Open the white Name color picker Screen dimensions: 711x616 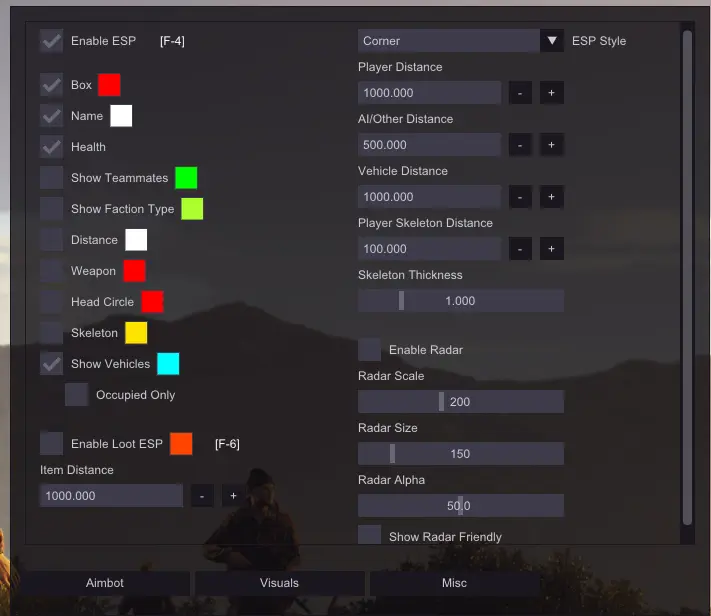[121, 116]
